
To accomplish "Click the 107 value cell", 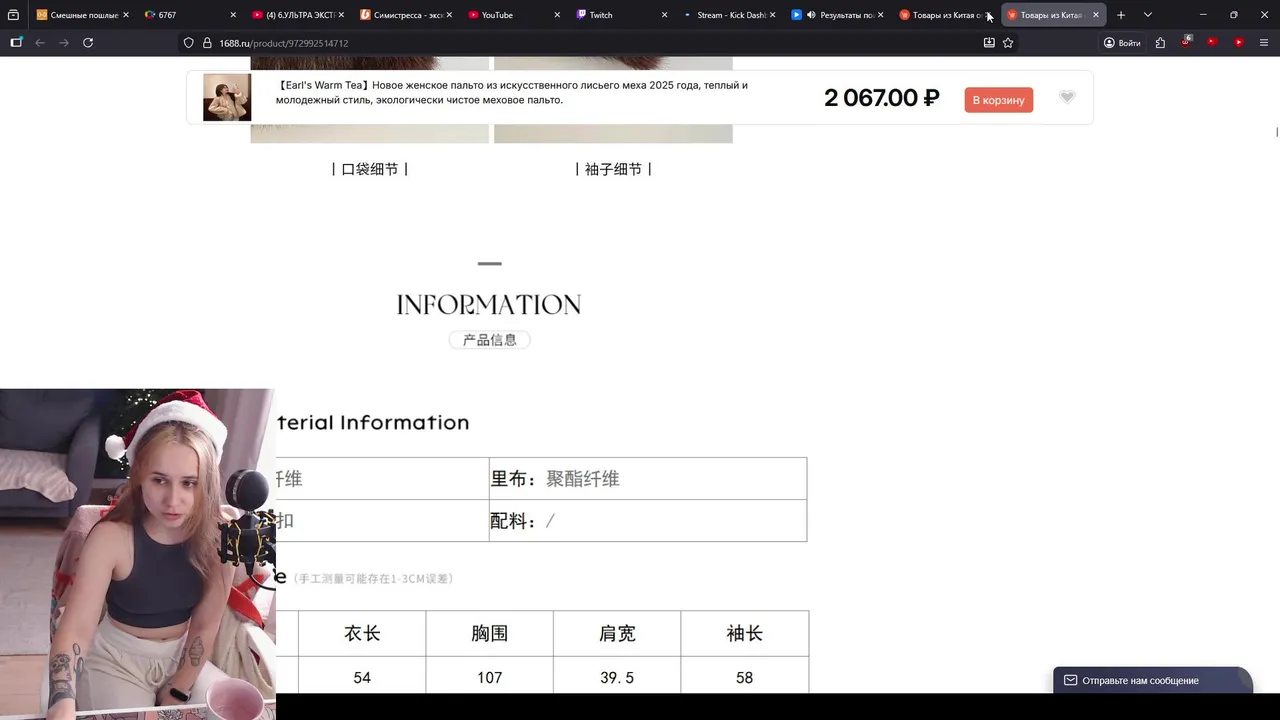I will pos(489,676).
